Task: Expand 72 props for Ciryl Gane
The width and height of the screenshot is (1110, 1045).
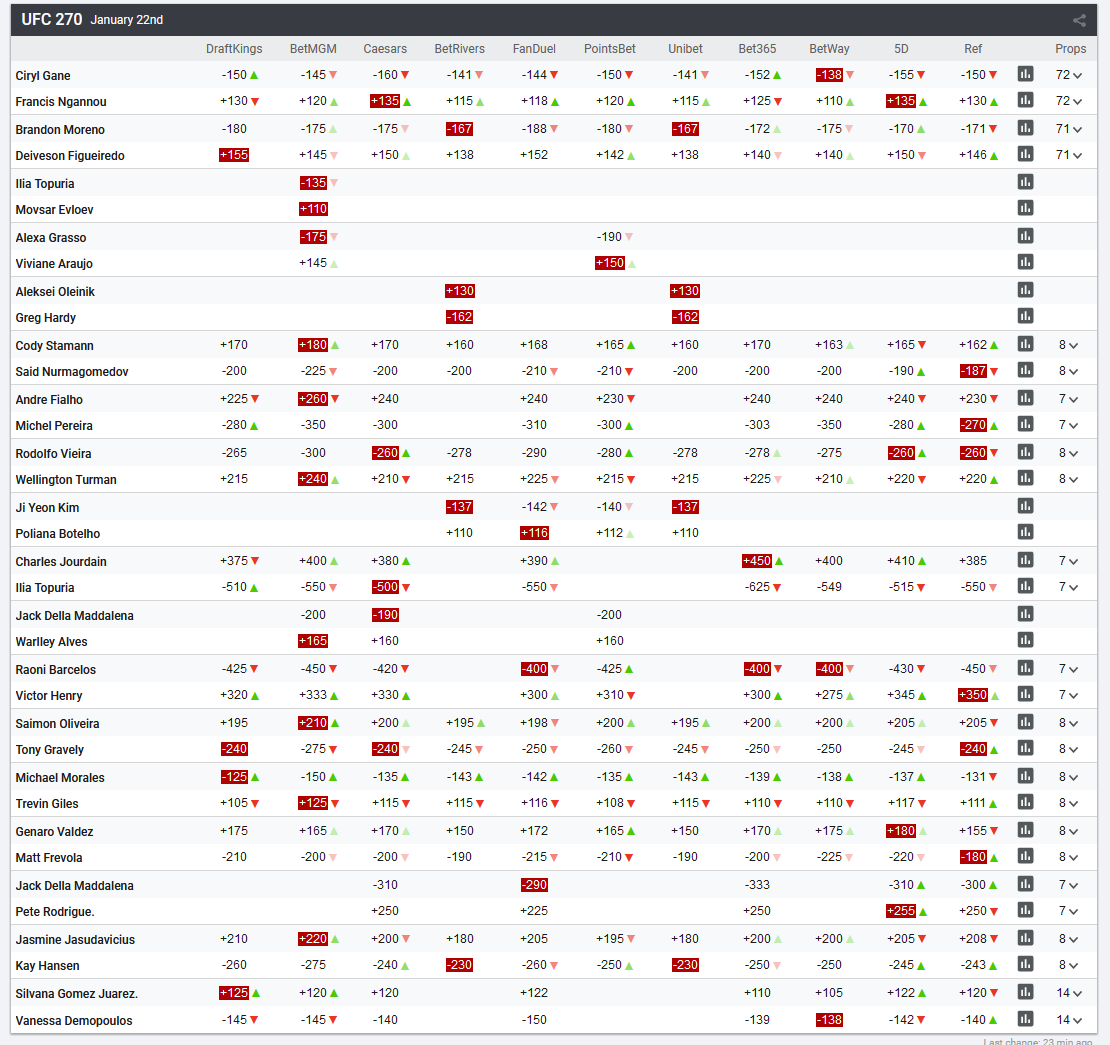Action: point(1069,75)
